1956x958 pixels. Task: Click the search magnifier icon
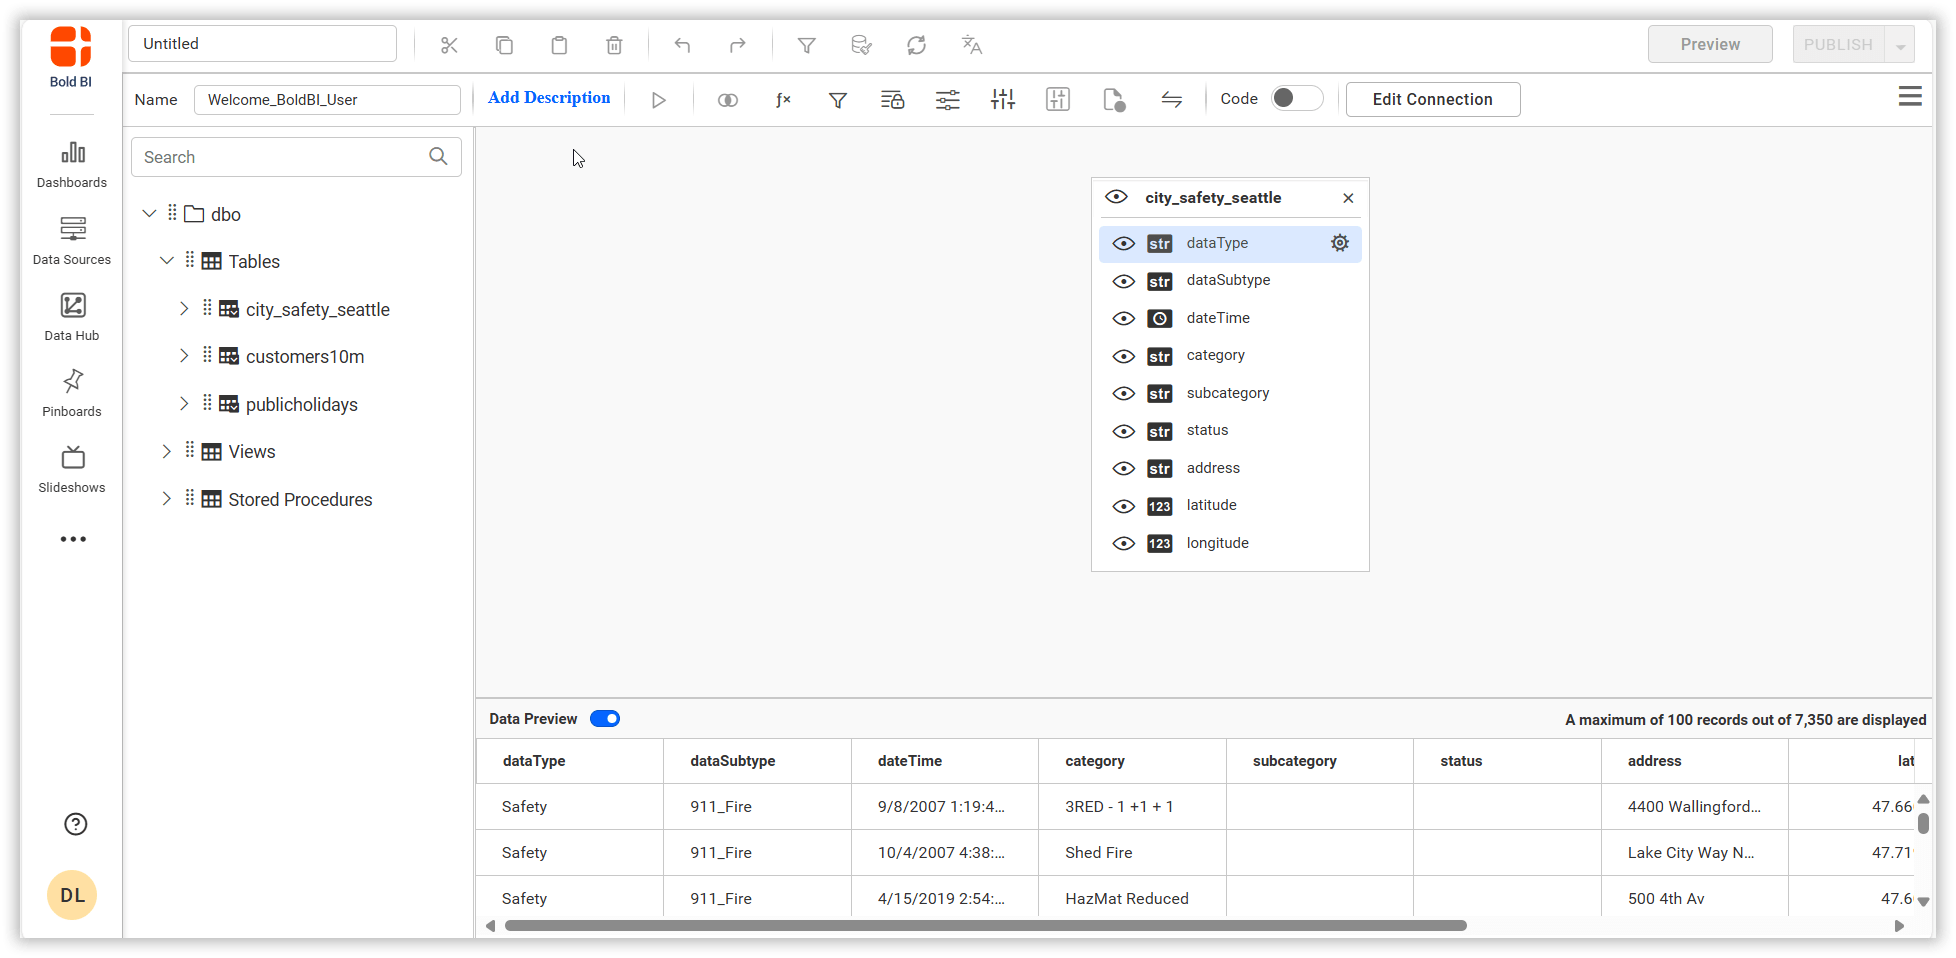pyautogui.click(x=438, y=157)
